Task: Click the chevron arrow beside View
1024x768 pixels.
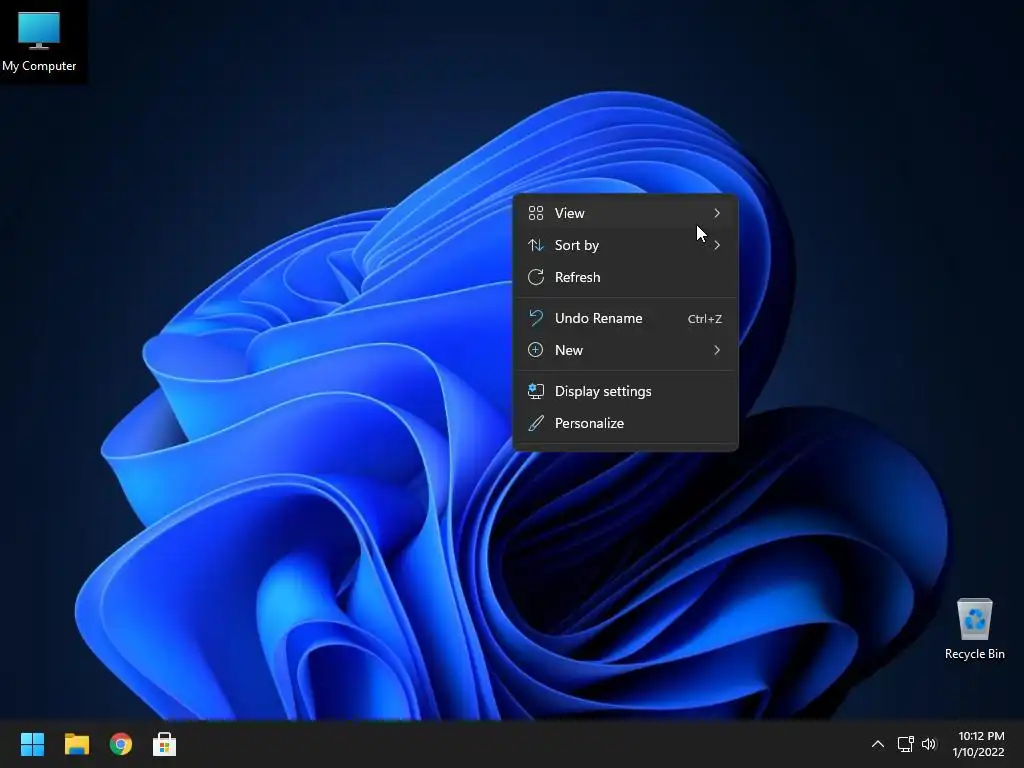Action: pyautogui.click(x=717, y=213)
